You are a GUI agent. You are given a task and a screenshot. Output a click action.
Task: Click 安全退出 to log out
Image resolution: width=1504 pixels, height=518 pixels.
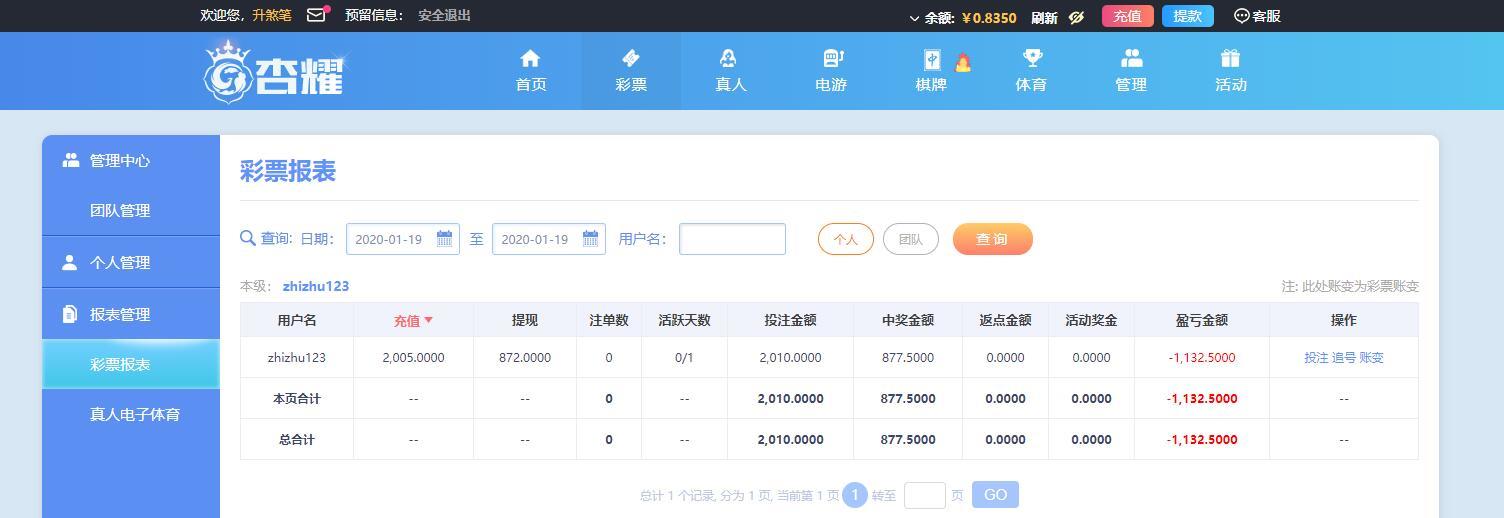tap(444, 15)
